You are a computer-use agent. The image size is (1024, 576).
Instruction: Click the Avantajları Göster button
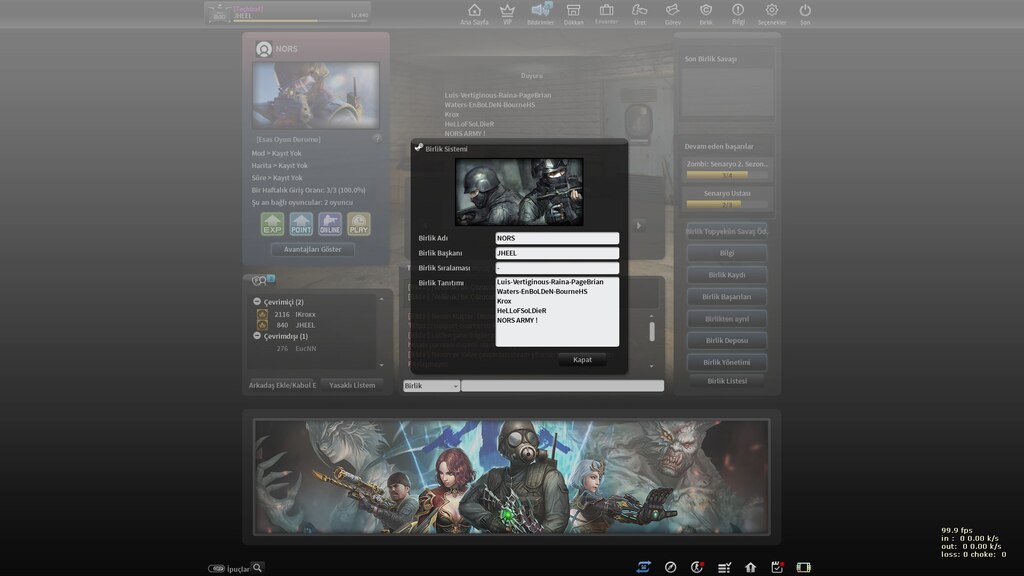pyautogui.click(x=312, y=249)
